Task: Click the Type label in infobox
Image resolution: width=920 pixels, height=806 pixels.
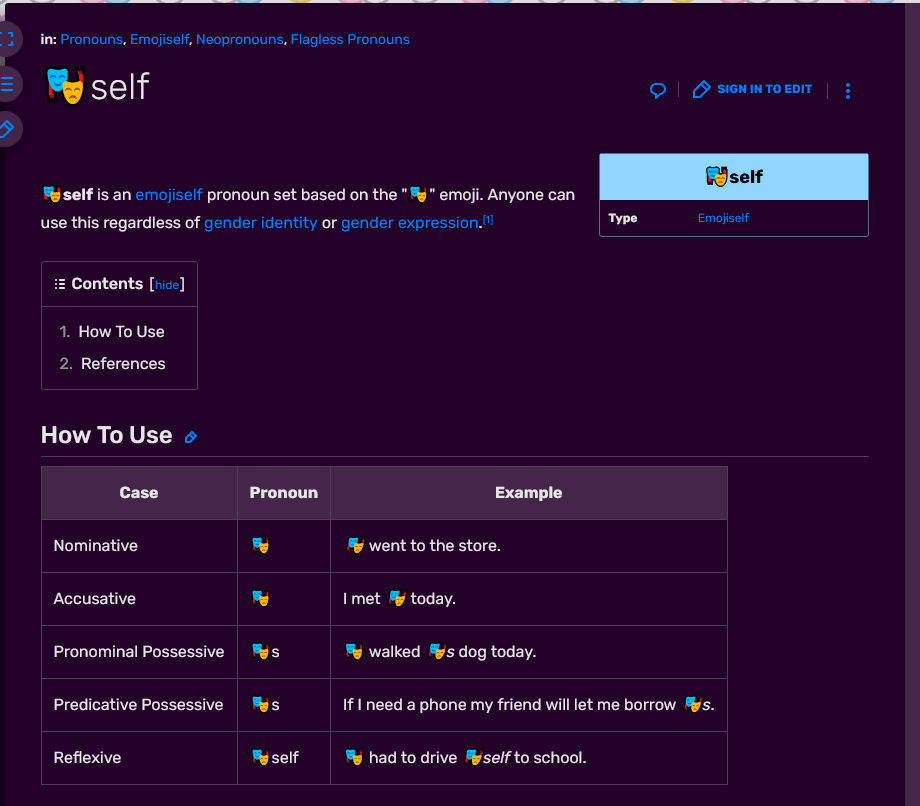Action: pos(623,218)
